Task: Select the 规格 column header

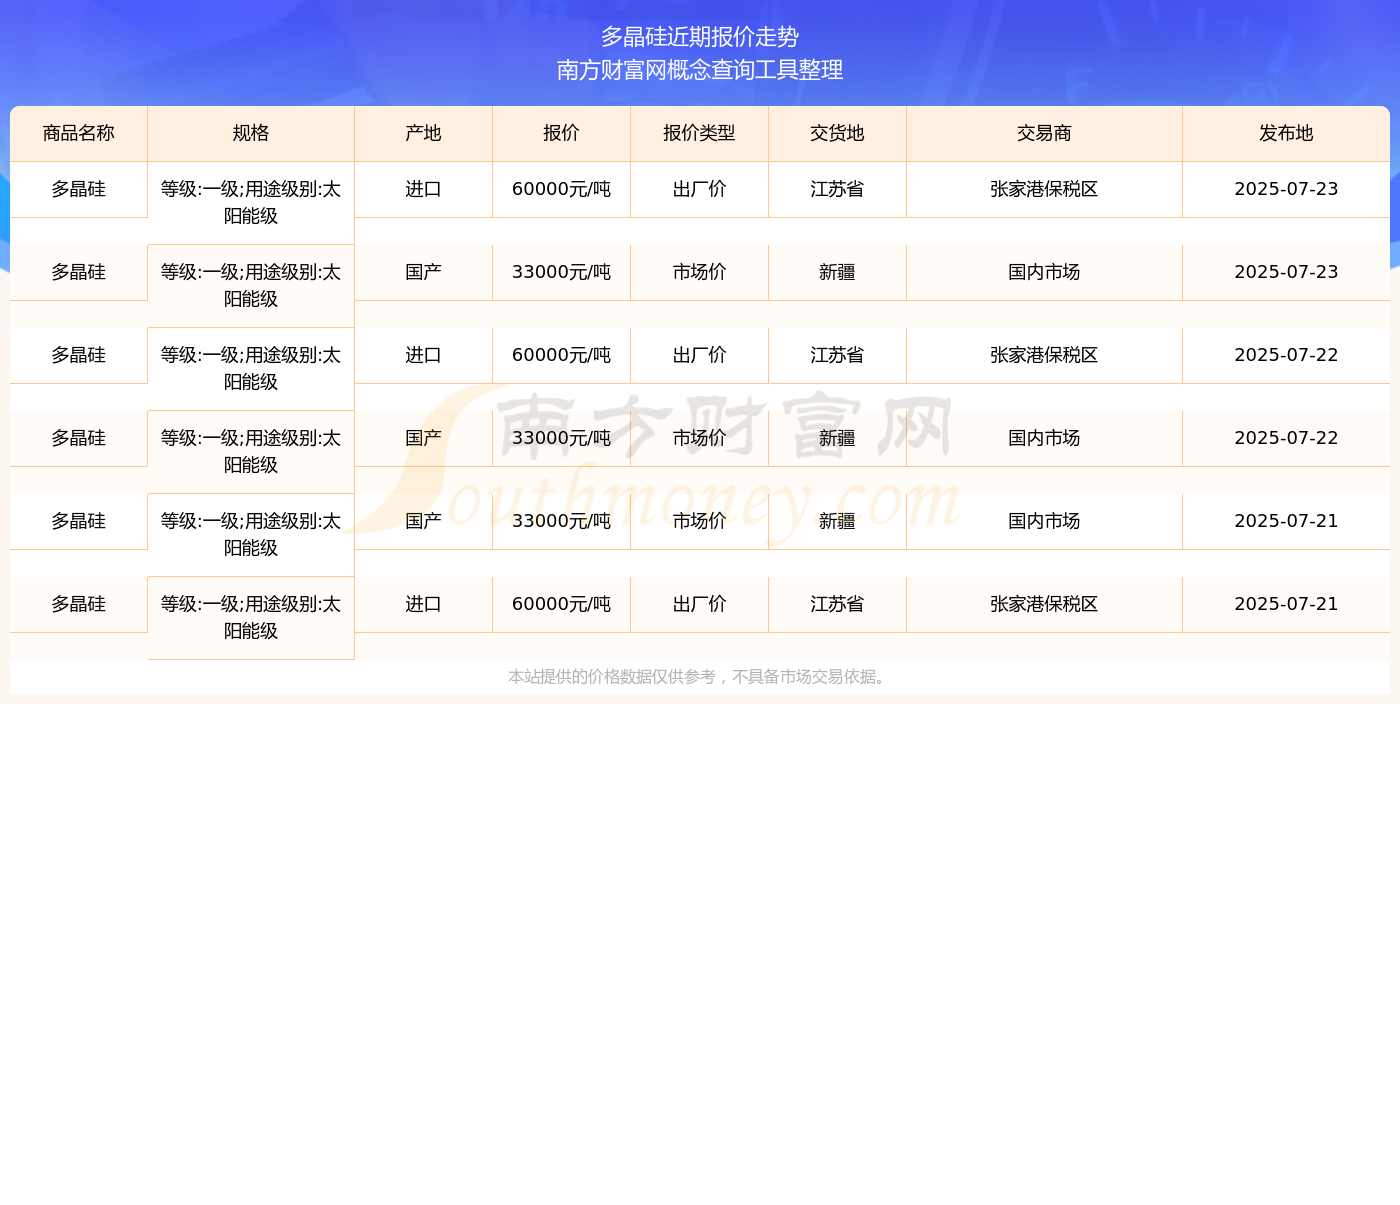Action: click(x=251, y=133)
